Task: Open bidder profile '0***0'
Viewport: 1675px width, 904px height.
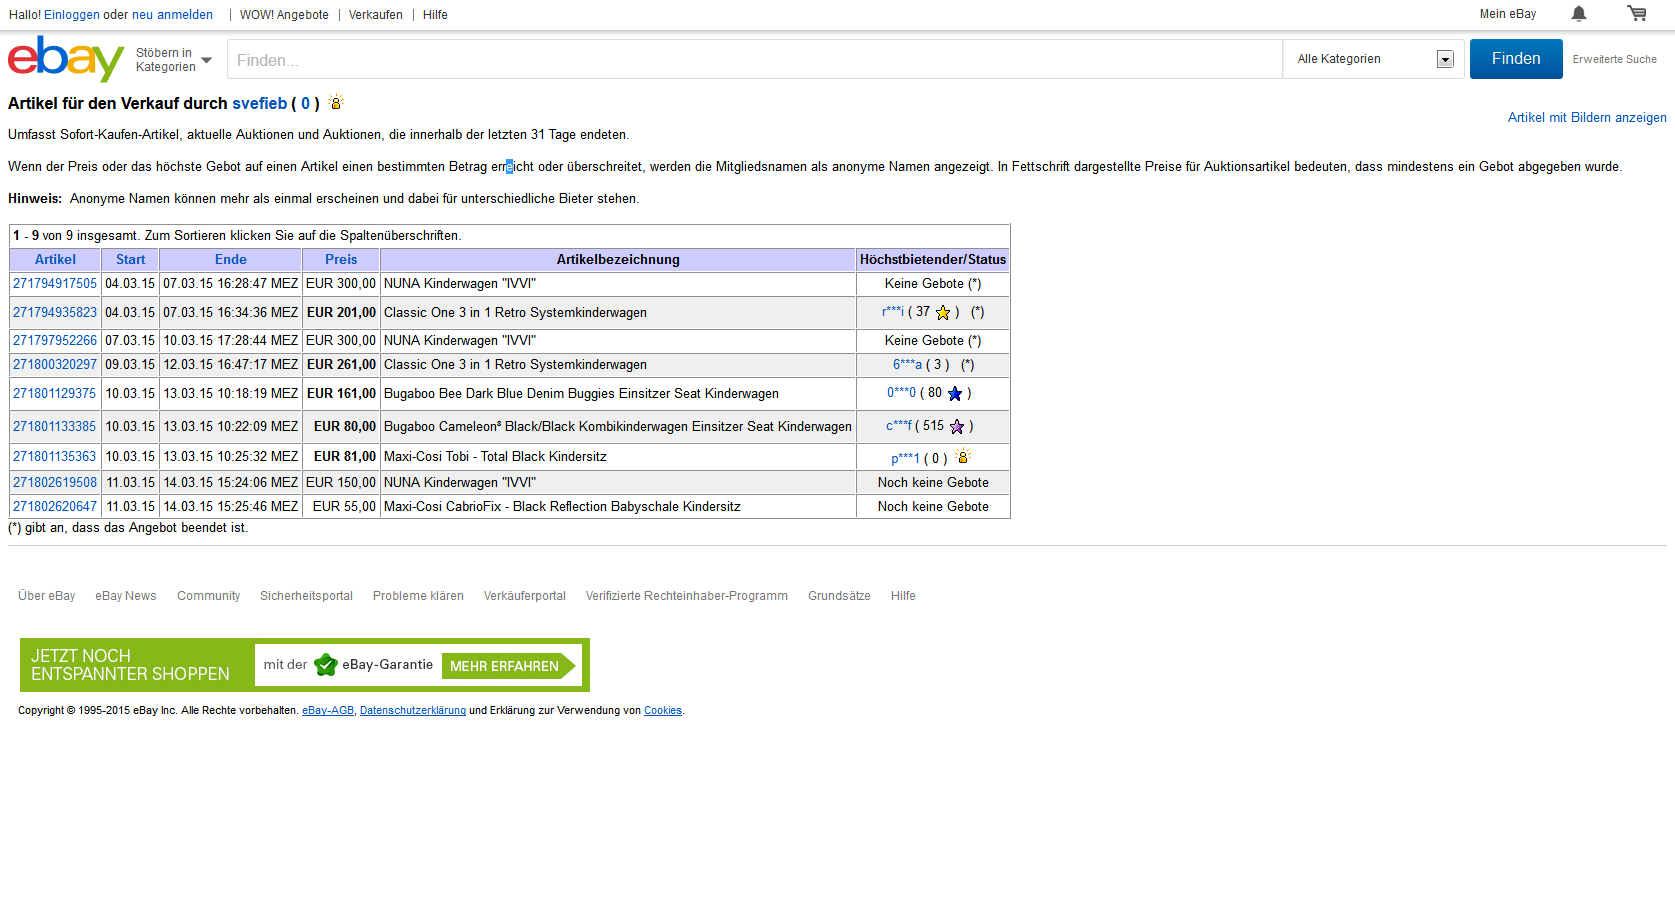Action: tap(901, 393)
